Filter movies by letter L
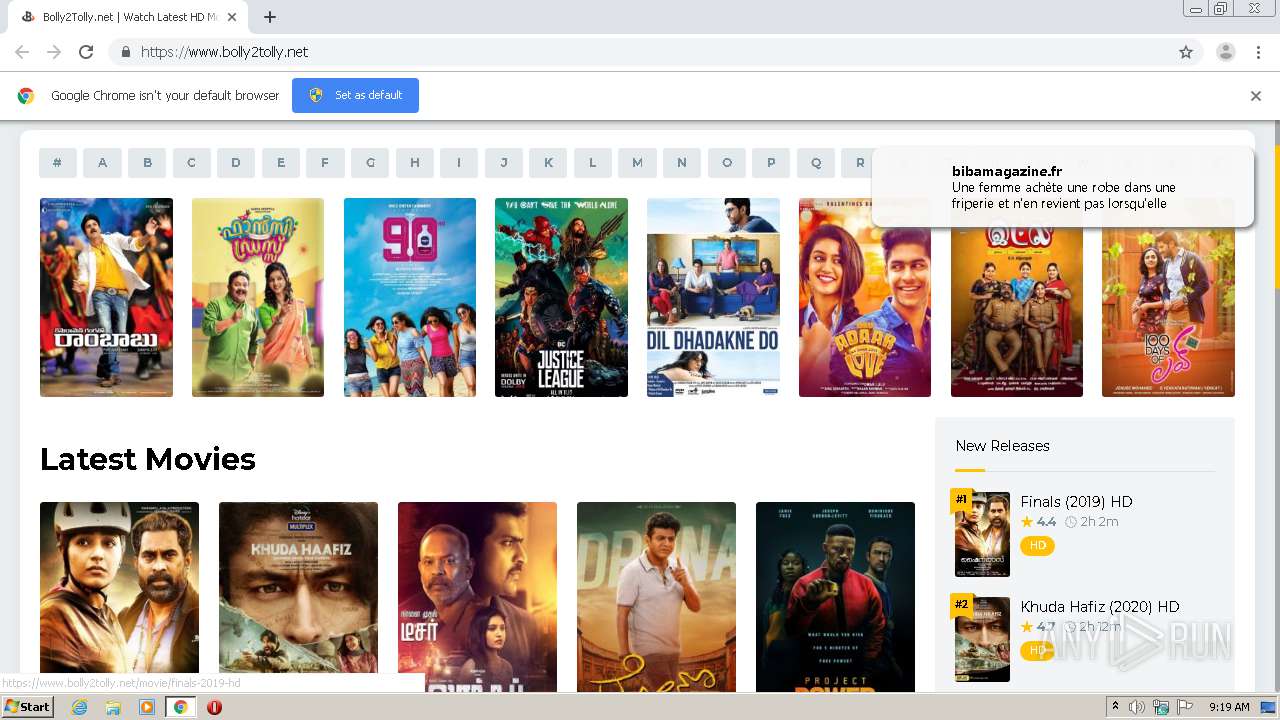Screen dimensions: 1280x720 tap(593, 163)
